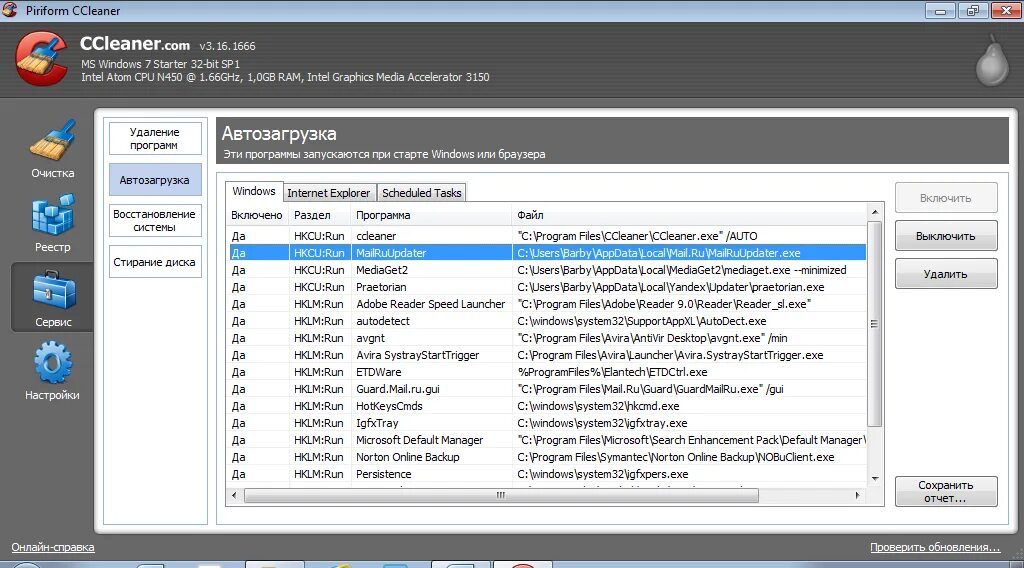This screenshot has height=568, width=1024.
Task: Select the Praetorian startup entry
Action: pos(547,287)
